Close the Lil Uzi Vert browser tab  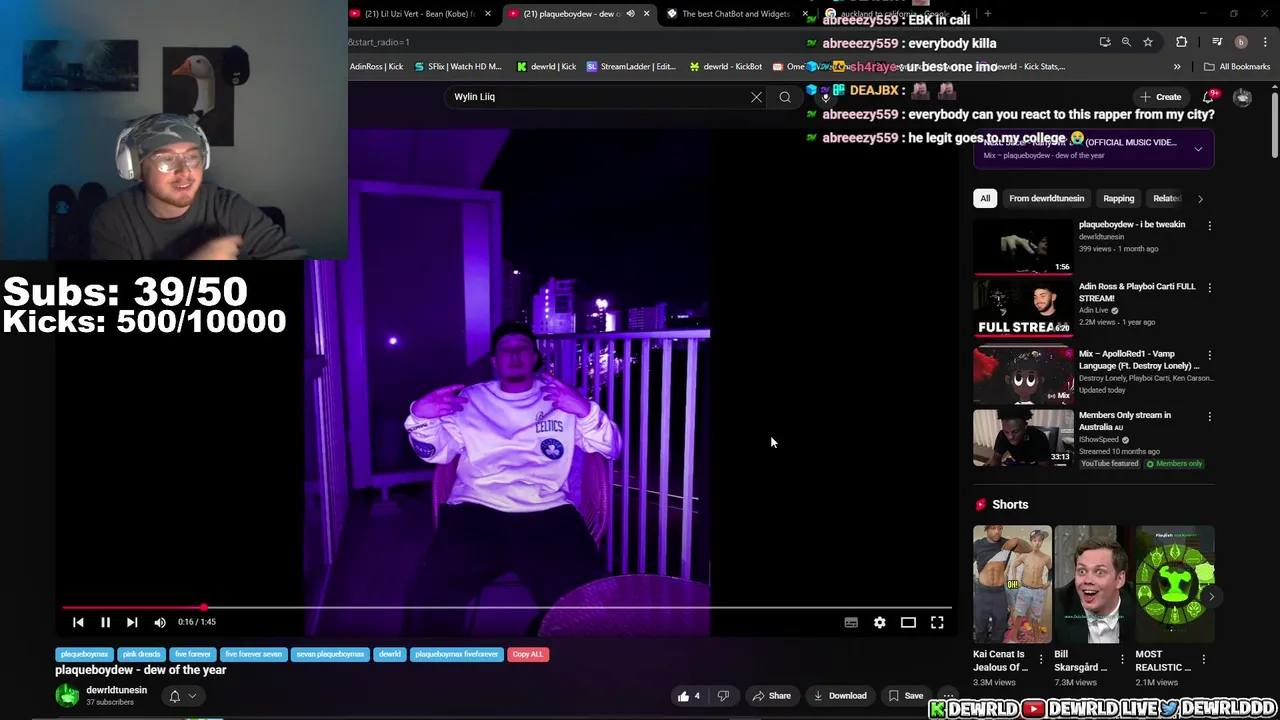tap(487, 14)
